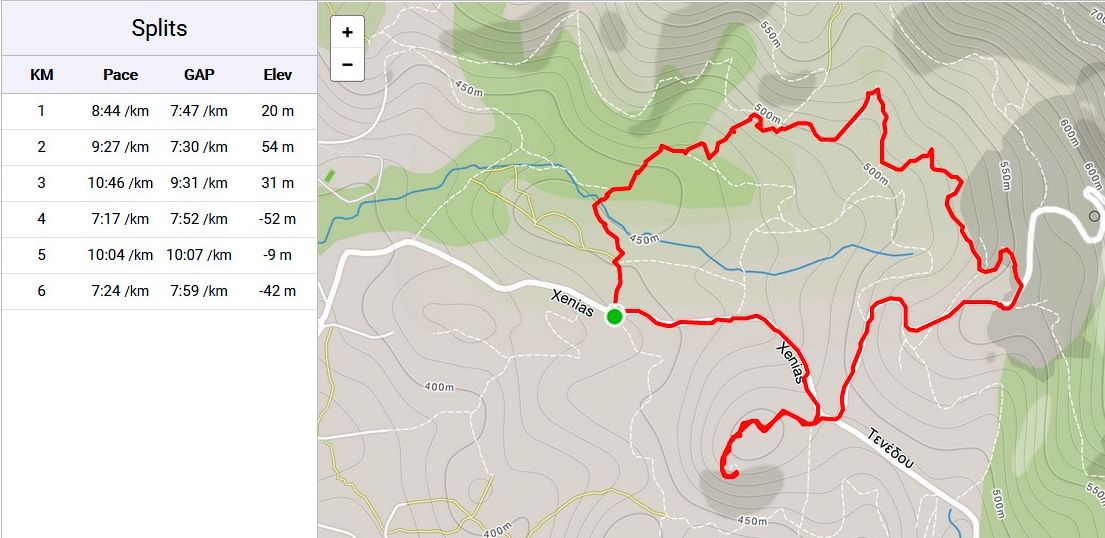Image resolution: width=1105 pixels, height=538 pixels.
Task: Select the kilometer 6 split row
Action: pos(159,291)
